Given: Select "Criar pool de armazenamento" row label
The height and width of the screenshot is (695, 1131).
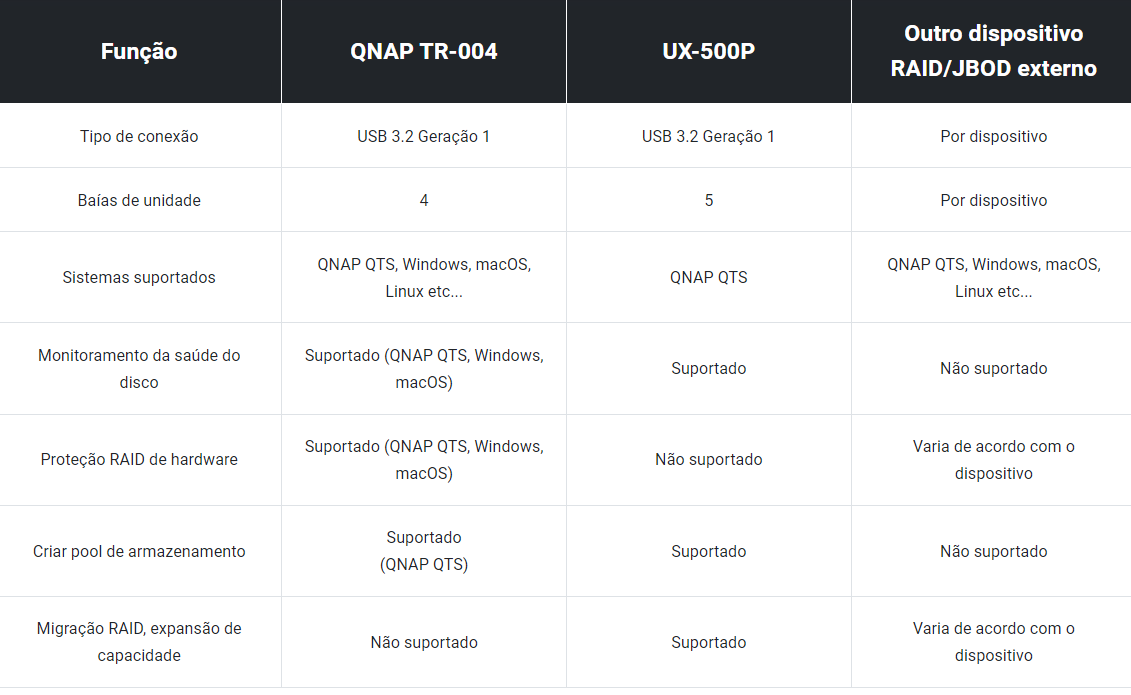Looking at the screenshot, I should (139, 551).
